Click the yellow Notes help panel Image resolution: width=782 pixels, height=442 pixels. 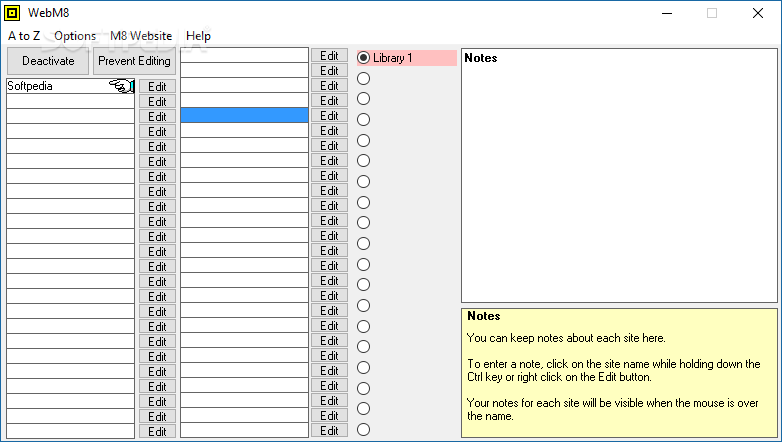[619, 373]
